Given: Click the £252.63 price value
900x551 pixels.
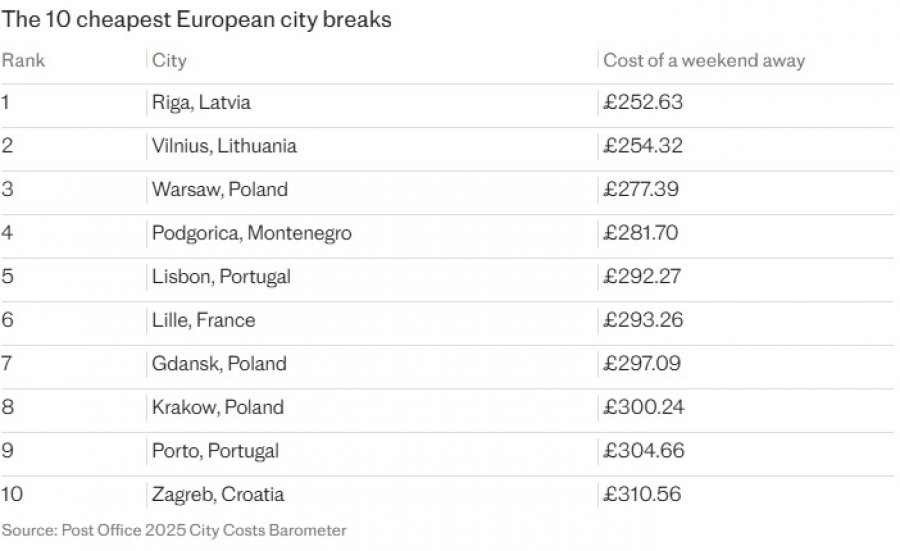Looking at the screenshot, I should tap(643, 102).
